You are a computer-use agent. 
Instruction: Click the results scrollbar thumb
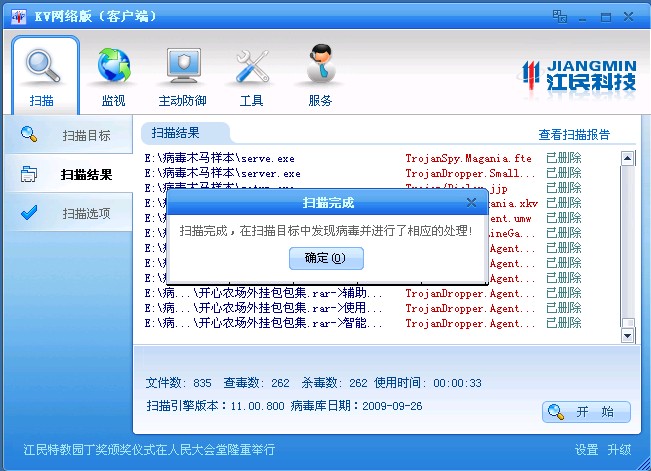(629, 323)
